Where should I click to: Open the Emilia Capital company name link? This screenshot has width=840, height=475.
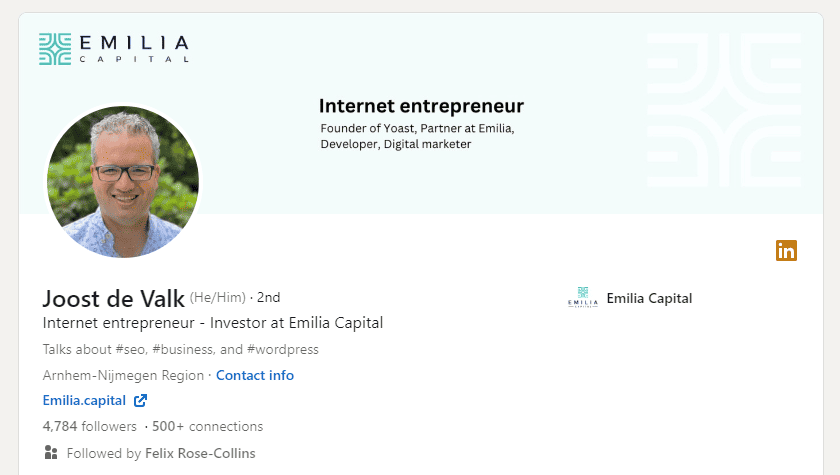[x=649, y=298]
